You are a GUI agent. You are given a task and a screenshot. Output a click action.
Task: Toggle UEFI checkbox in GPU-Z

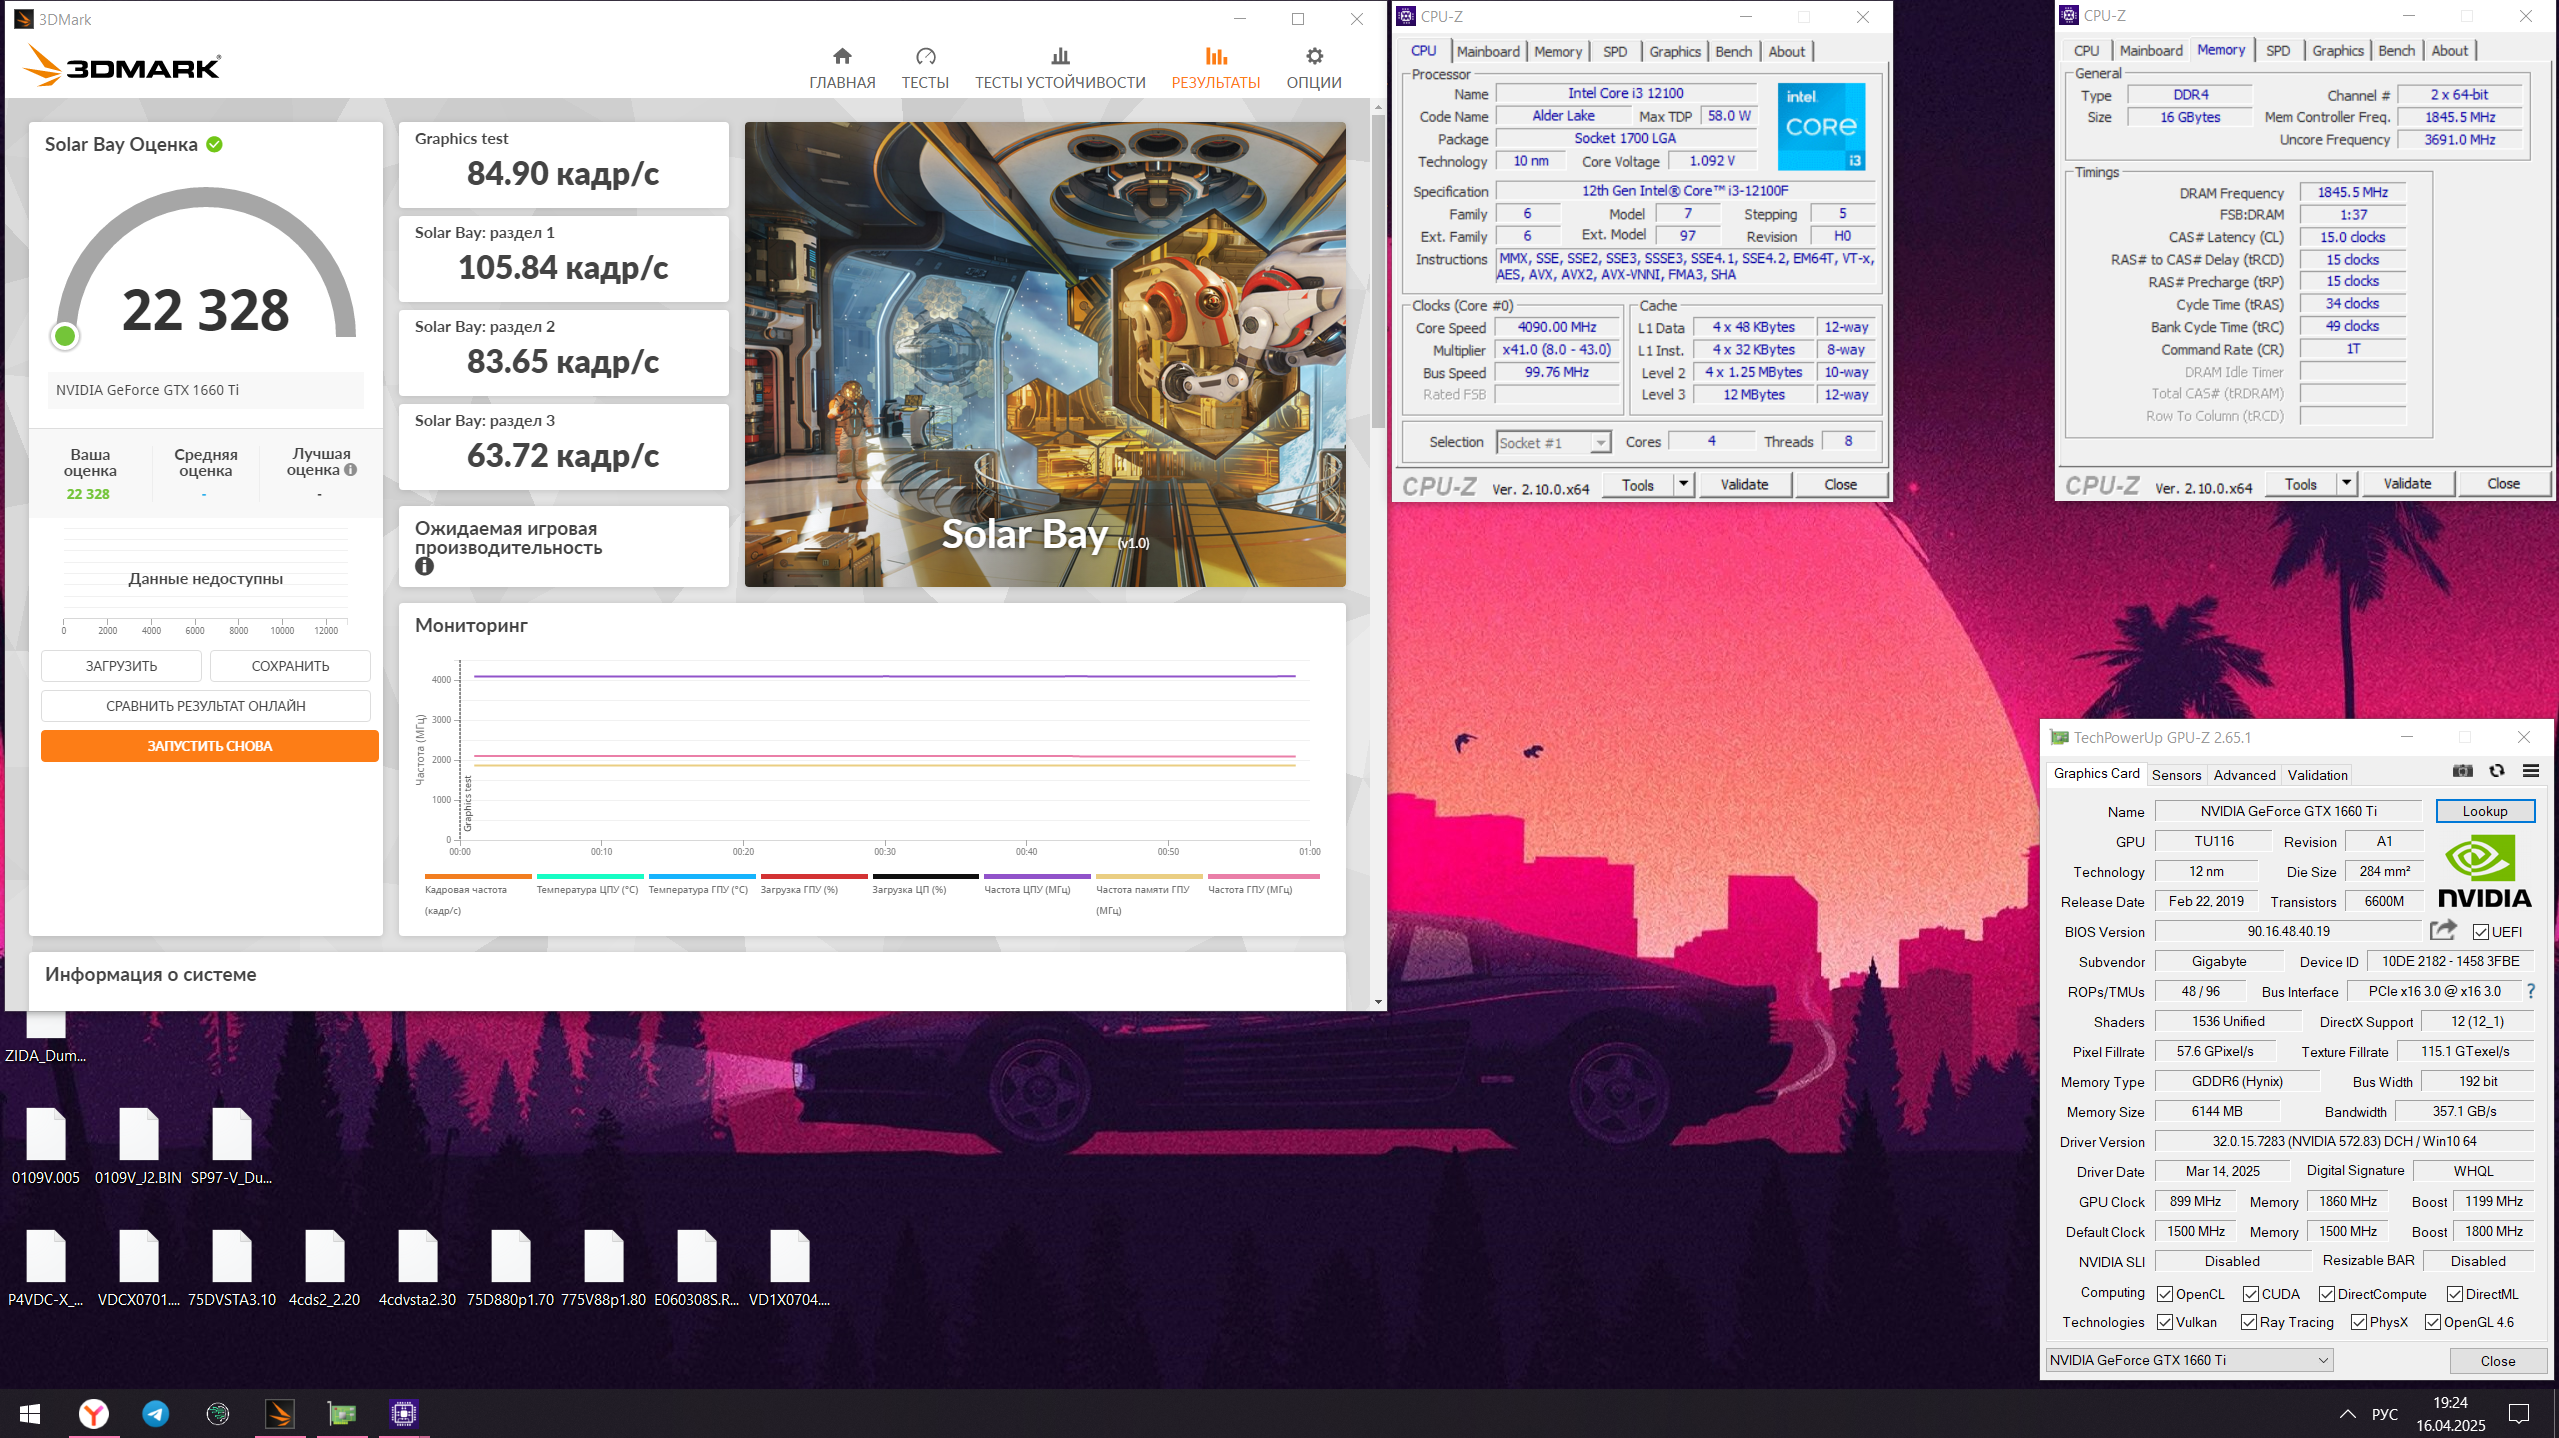tap(2481, 932)
